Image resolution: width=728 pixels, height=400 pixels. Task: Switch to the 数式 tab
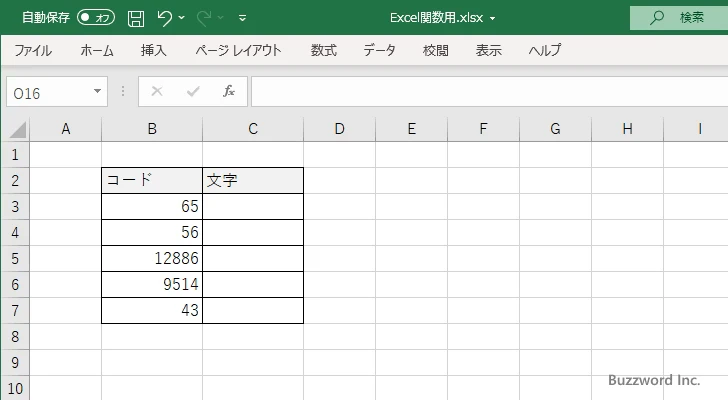[323, 50]
